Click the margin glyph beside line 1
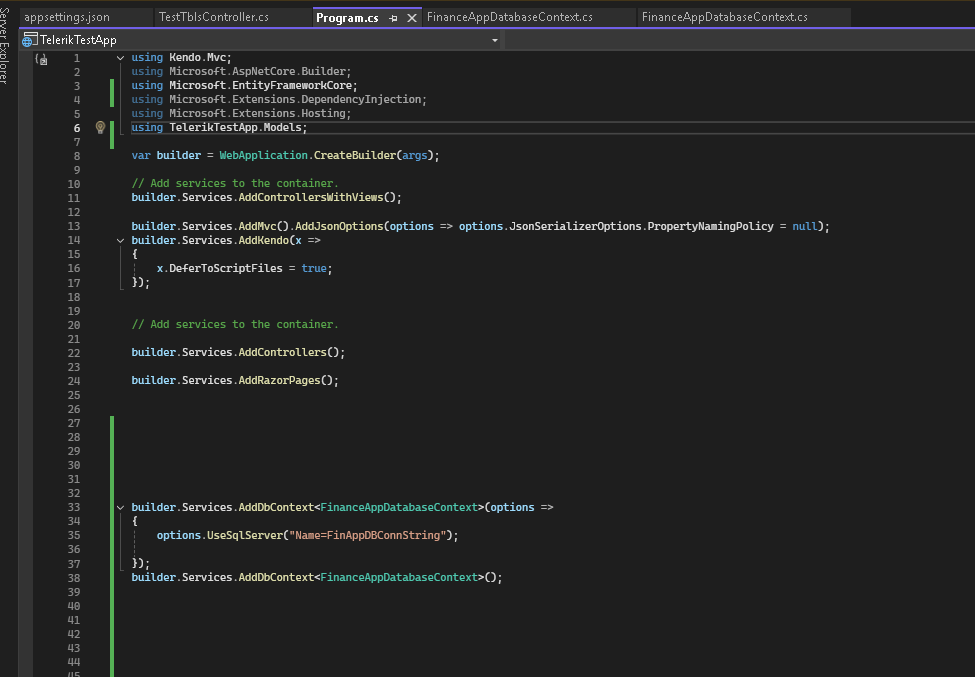Screen dimensions: 975x677 pyautogui.click(x=41, y=59)
